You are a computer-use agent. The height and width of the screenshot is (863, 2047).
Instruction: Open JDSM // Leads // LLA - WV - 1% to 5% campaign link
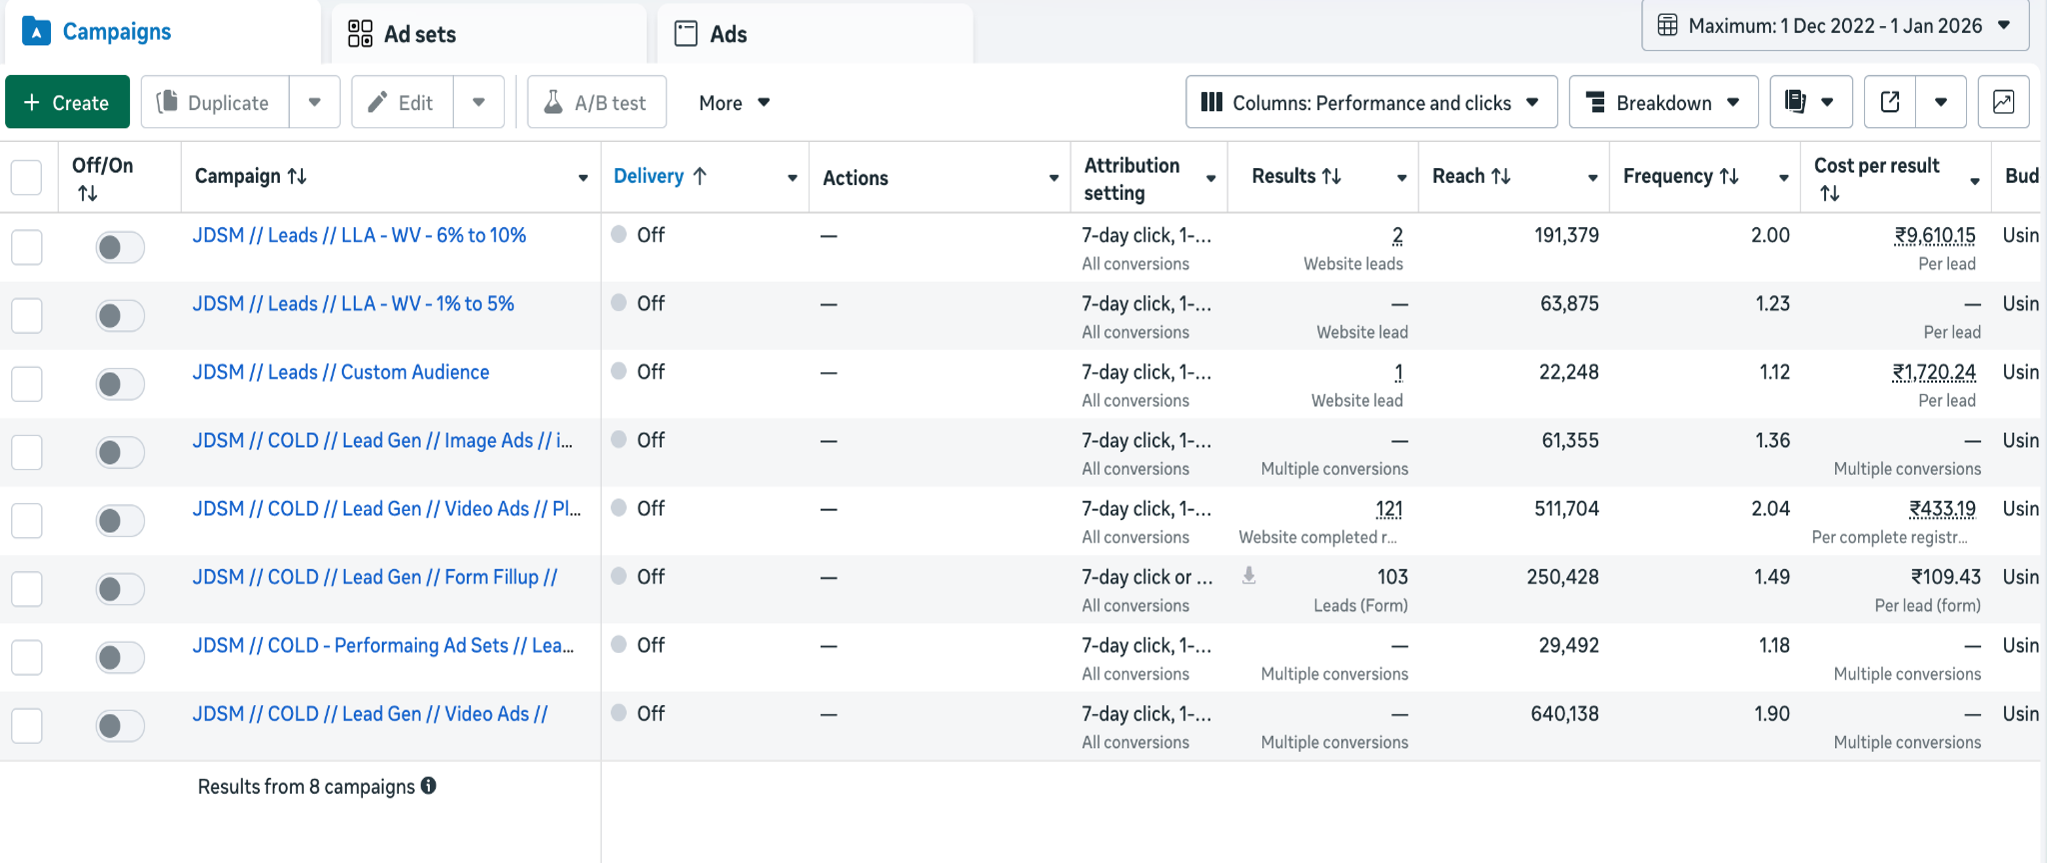[353, 304]
